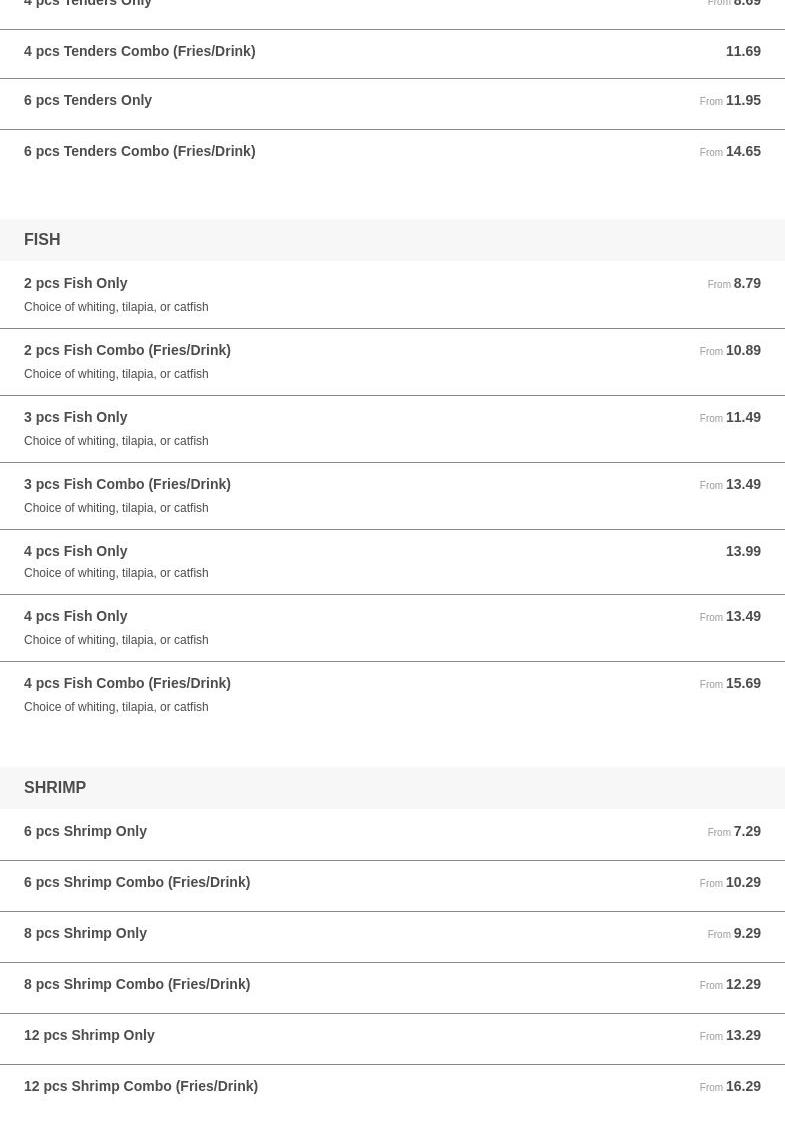This screenshot has width=785, height=1121.
Task: Select 4 pcs Tenders Combo (Fries/Drink)
Action: point(139,51)
